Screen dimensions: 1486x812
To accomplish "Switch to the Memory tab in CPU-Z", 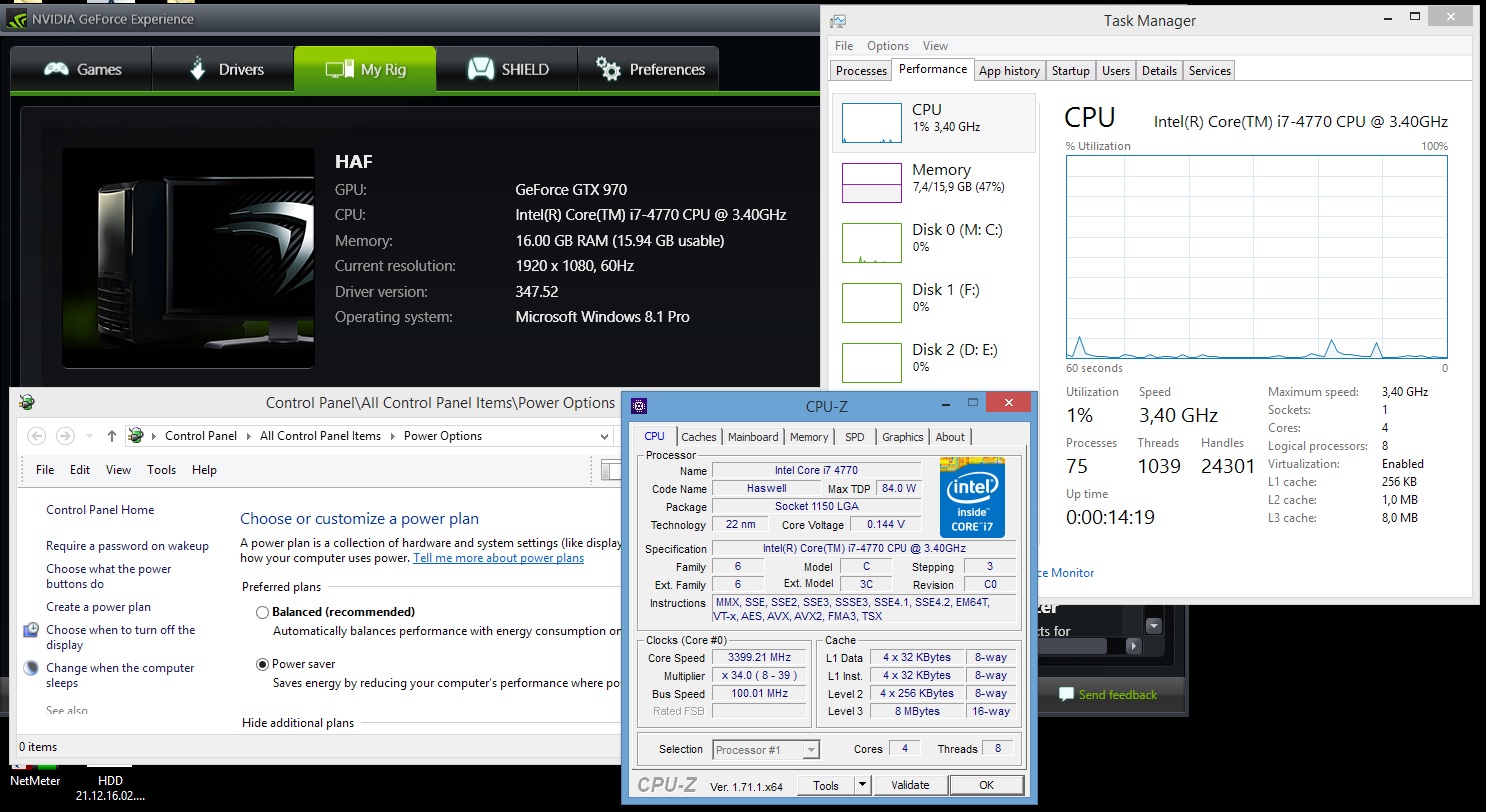I will pos(809,437).
